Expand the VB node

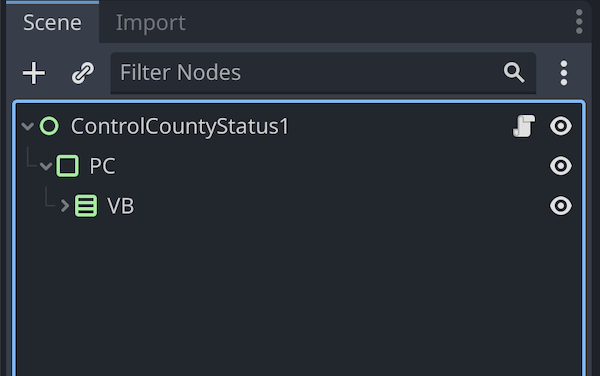[65, 206]
